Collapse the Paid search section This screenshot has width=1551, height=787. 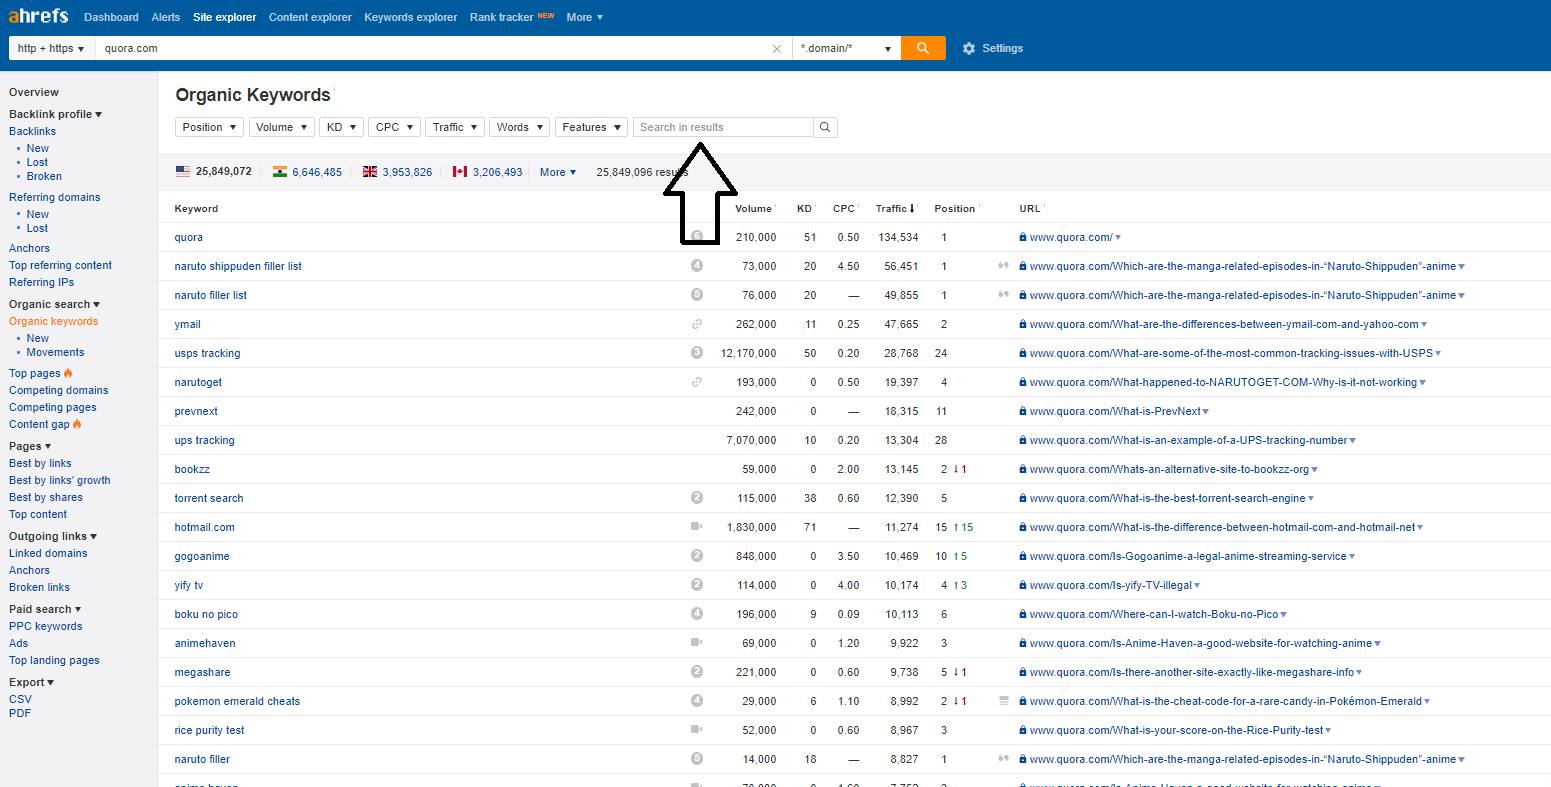click(45, 609)
